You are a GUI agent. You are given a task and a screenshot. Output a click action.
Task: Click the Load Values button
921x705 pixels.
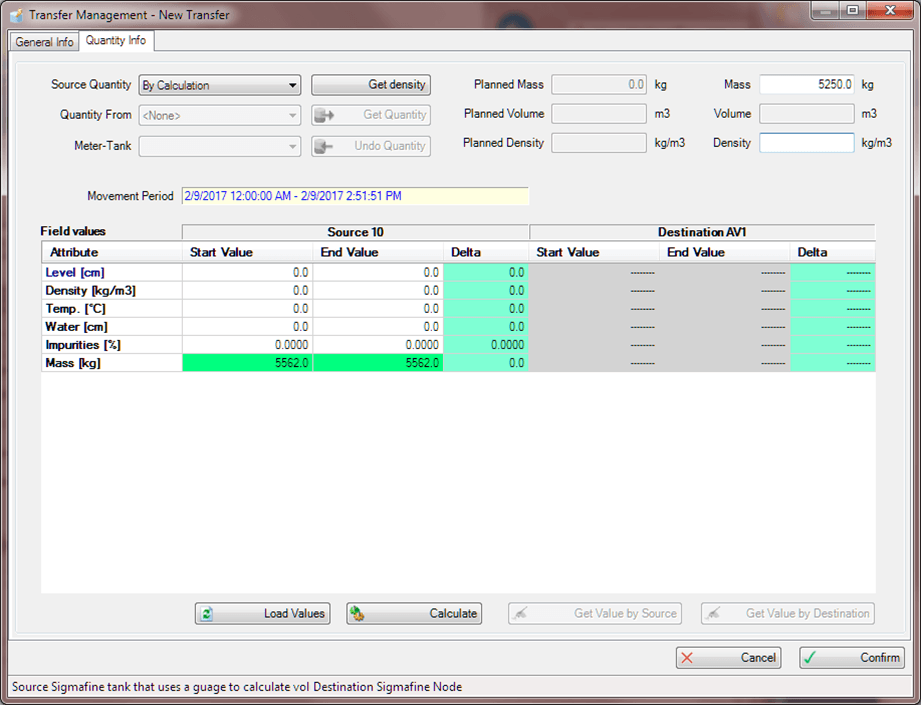262,614
